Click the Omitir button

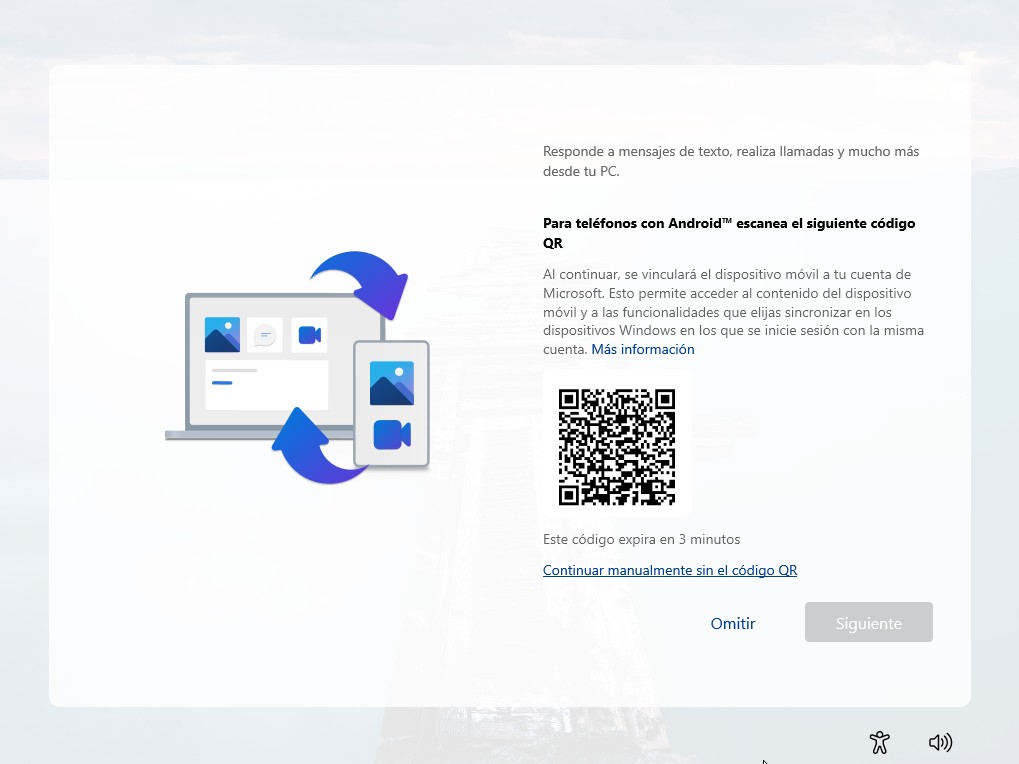732,623
